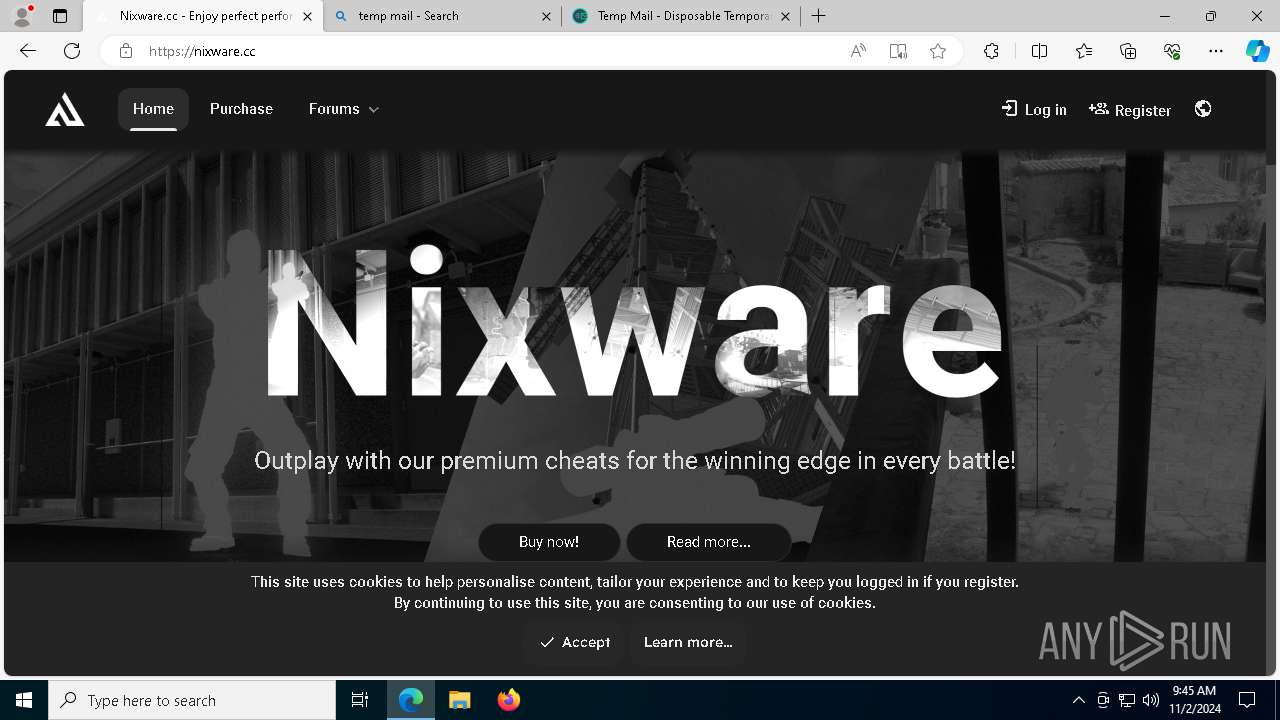Add this page to favorites star
The width and height of the screenshot is (1280, 720).
(x=938, y=51)
